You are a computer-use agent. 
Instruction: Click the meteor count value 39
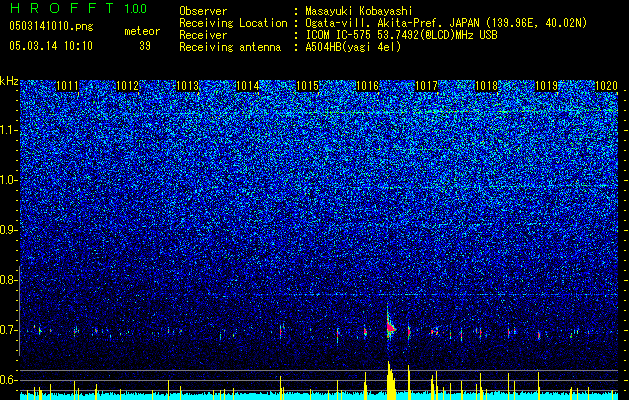coord(145,46)
